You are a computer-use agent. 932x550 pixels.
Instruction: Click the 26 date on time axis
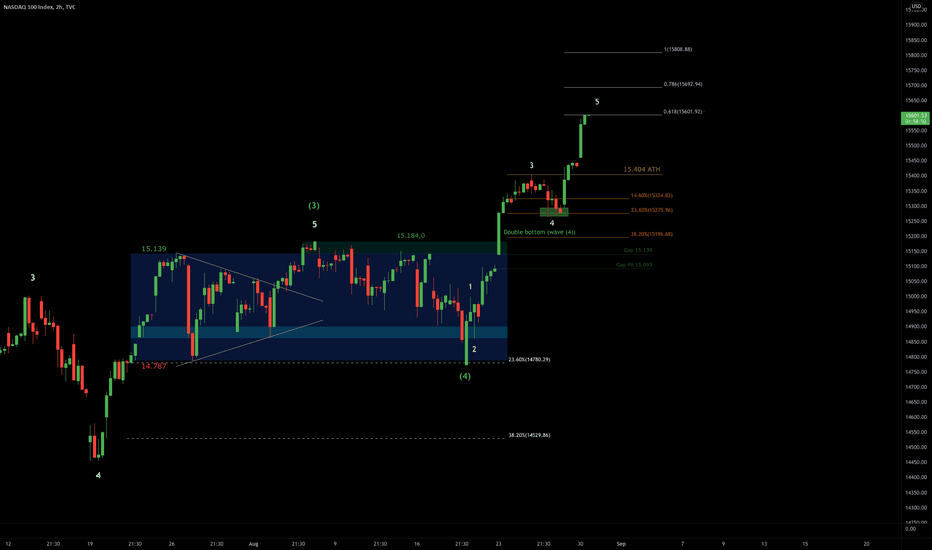172,544
